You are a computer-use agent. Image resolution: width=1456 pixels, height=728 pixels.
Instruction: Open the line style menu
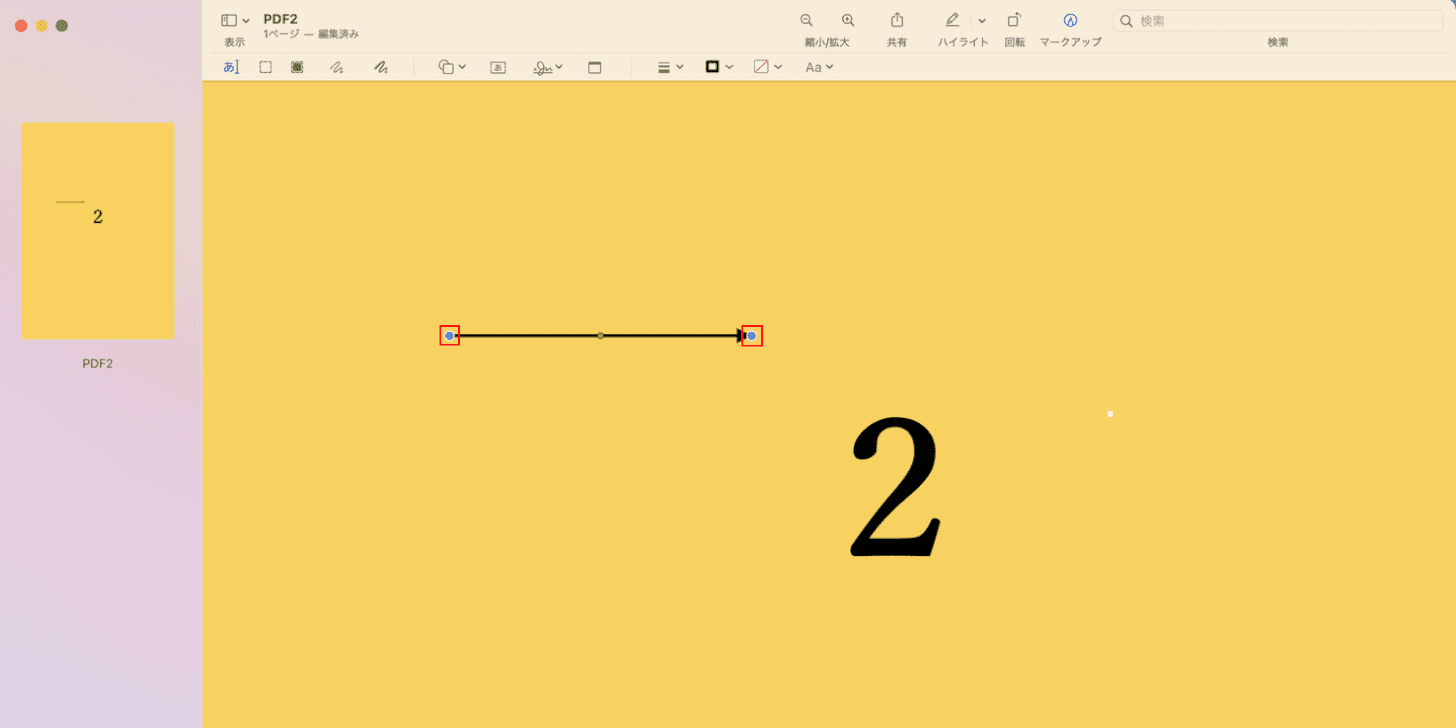[x=670, y=67]
